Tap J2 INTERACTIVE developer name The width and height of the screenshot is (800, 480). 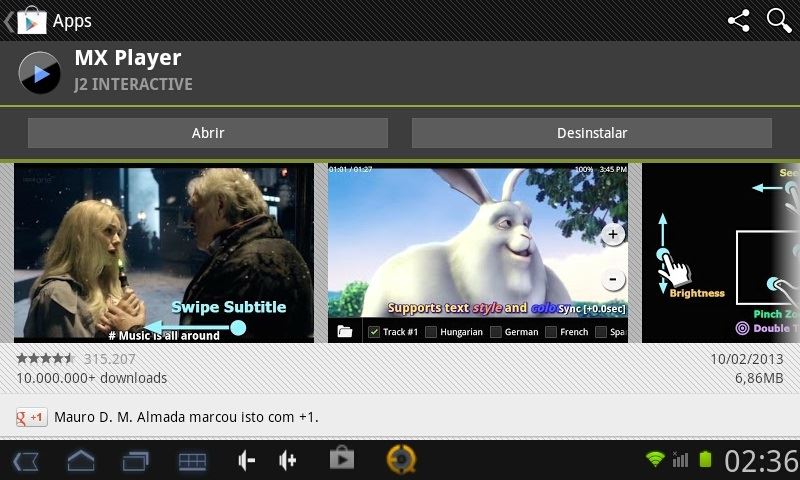click(x=134, y=84)
